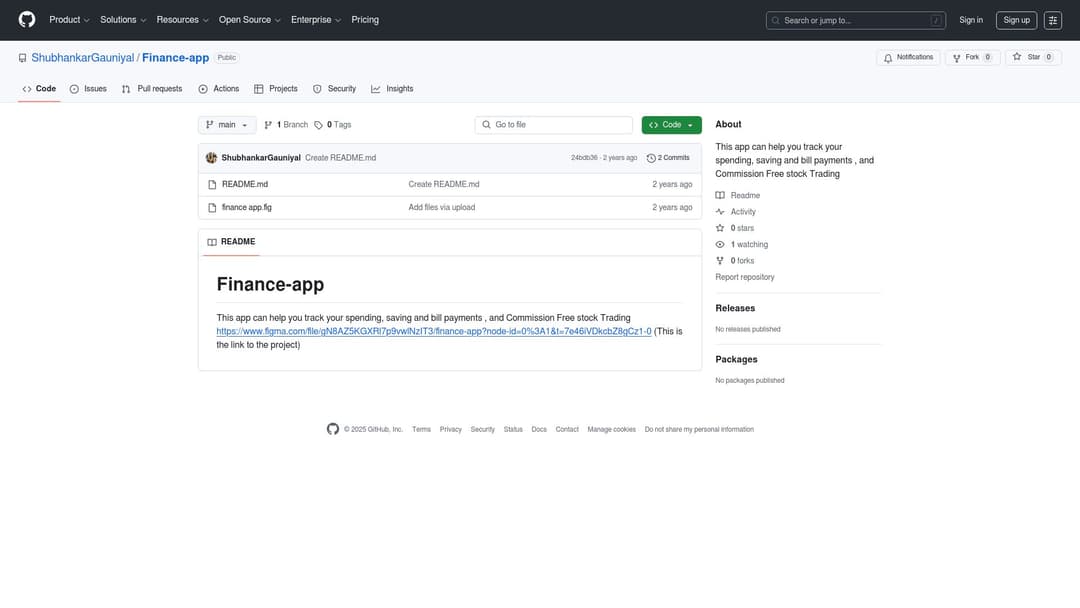Sign in to GitHub
This screenshot has width=1080, height=608.
[970, 20]
